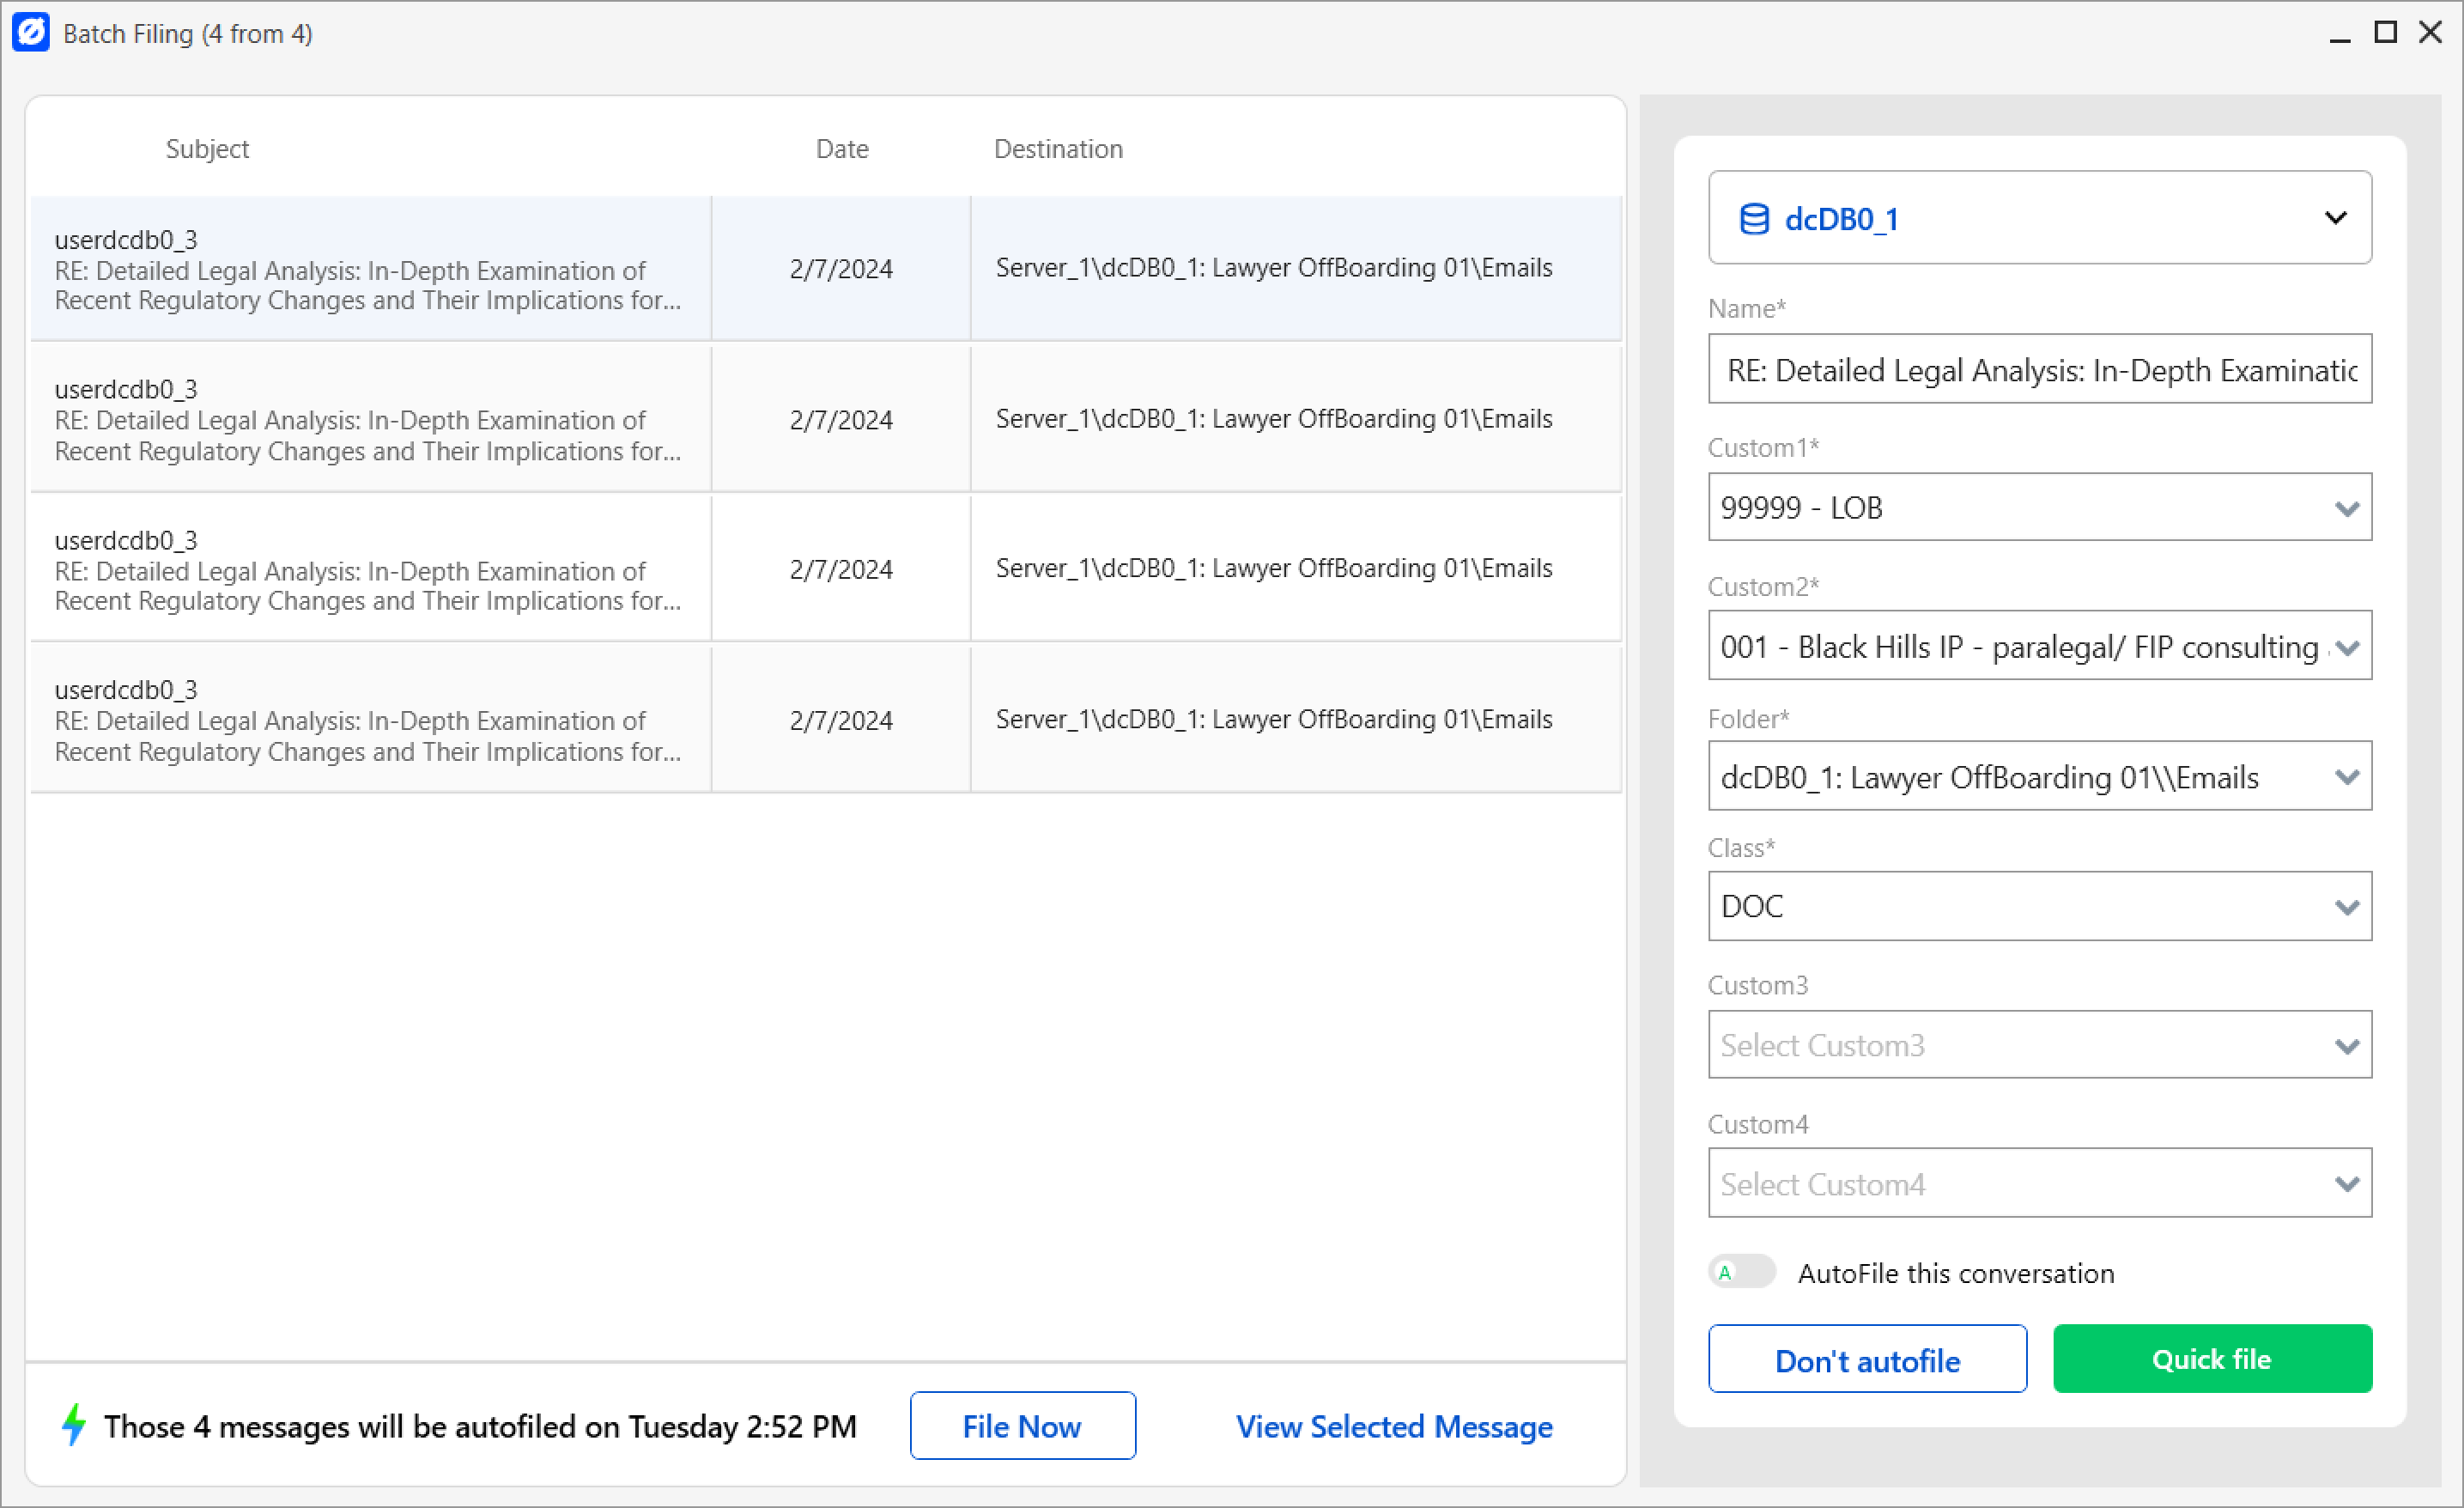
Task: Toggle AutoFile this conversation switch
Action: pyautogui.click(x=1740, y=1272)
